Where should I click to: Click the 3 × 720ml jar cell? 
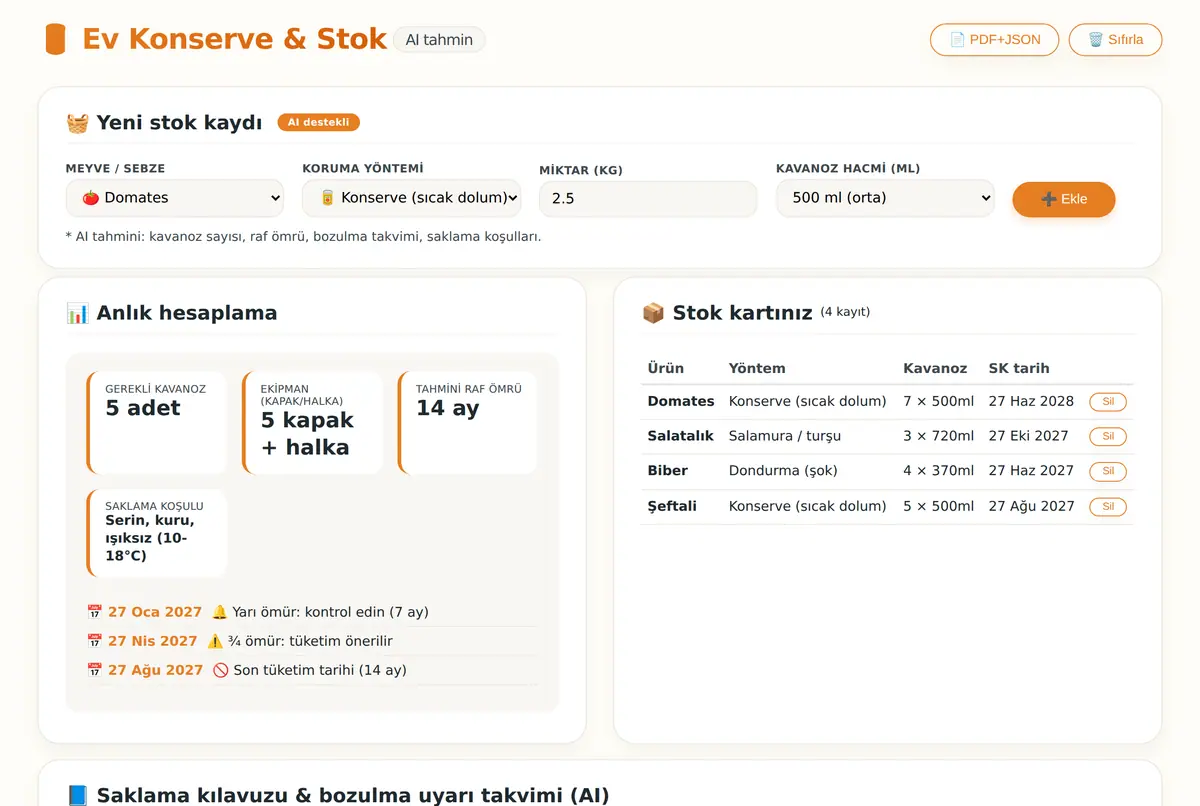click(938, 436)
